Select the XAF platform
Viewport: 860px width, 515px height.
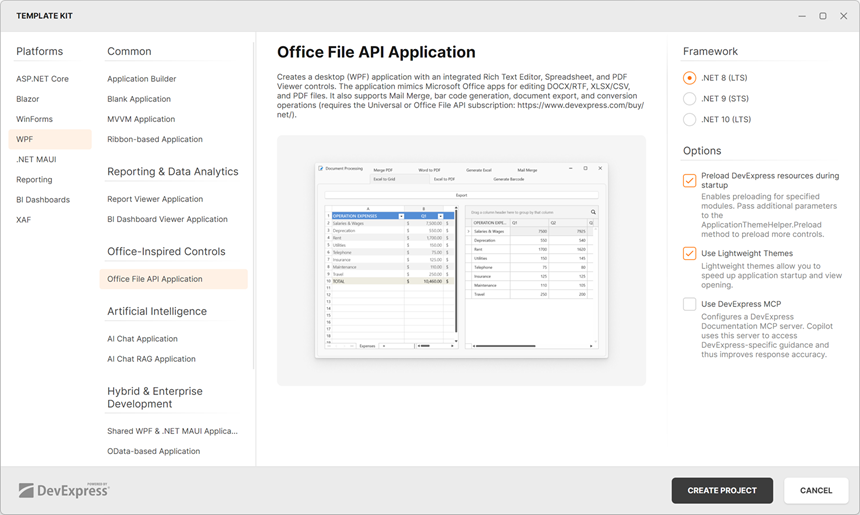[x=50, y=220]
